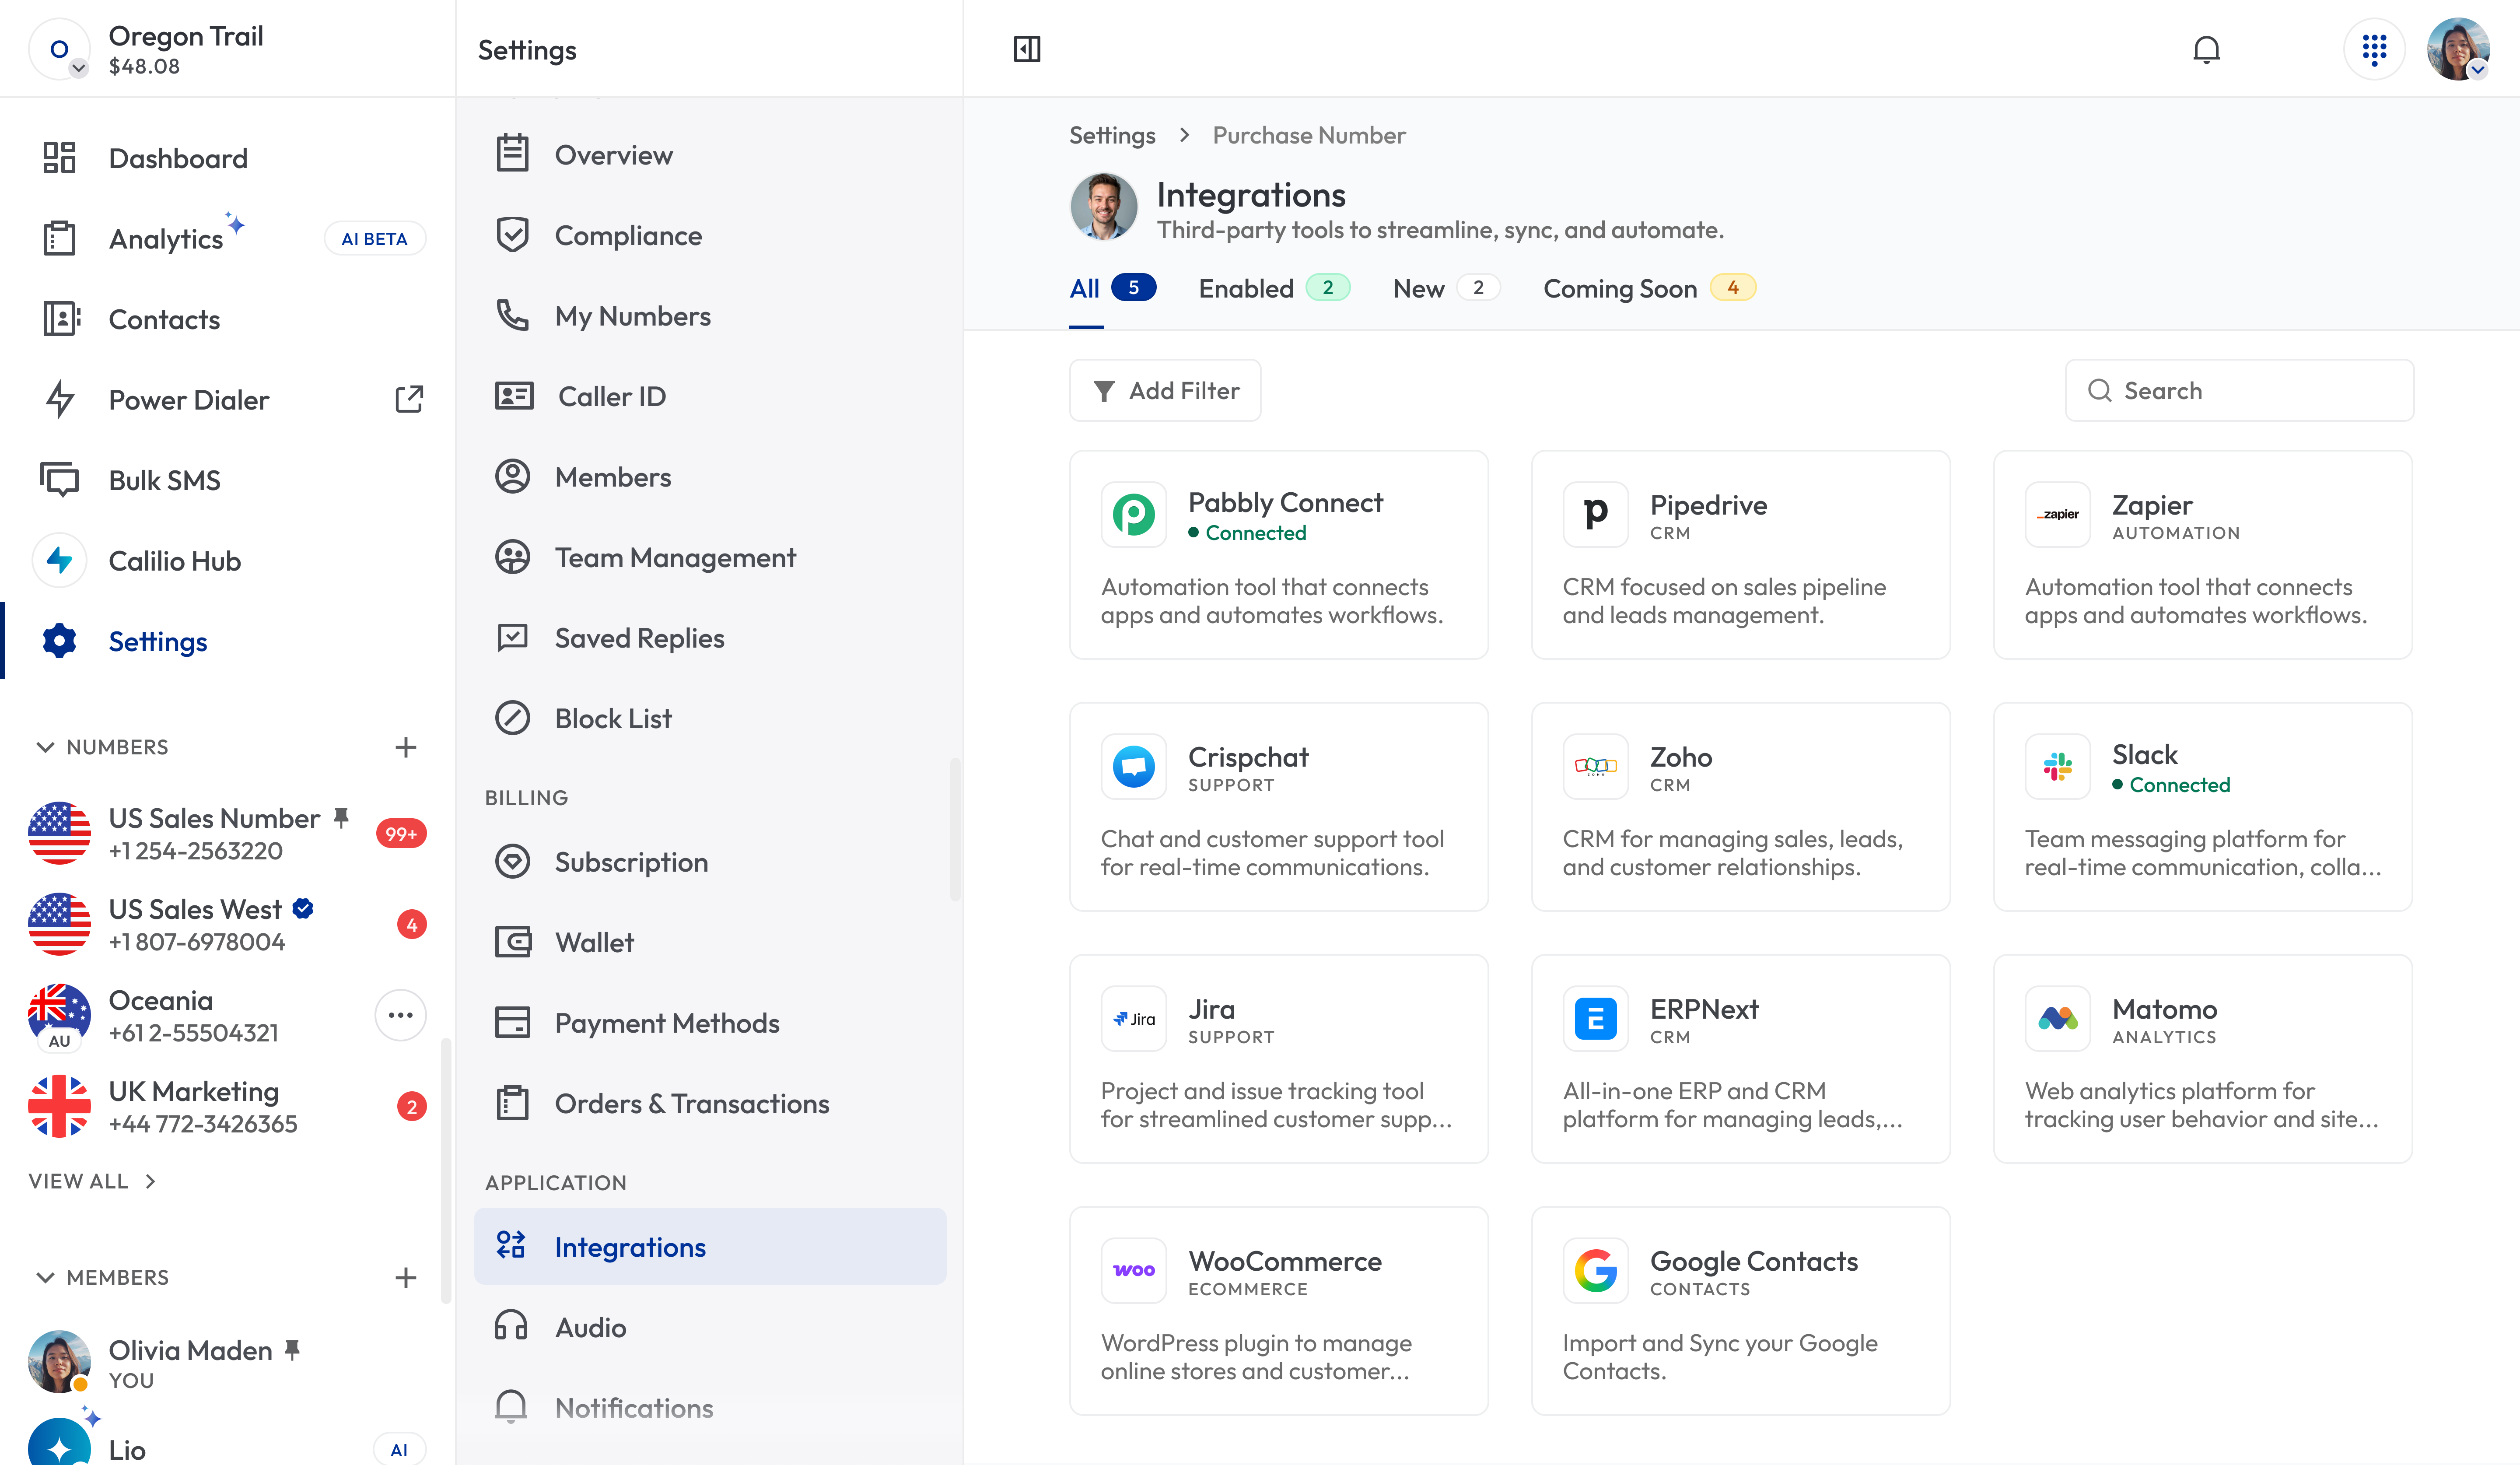The image size is (2520, 1465).
Task: Click the Audio headphones icon
Action: click(x=511, y=1326)
